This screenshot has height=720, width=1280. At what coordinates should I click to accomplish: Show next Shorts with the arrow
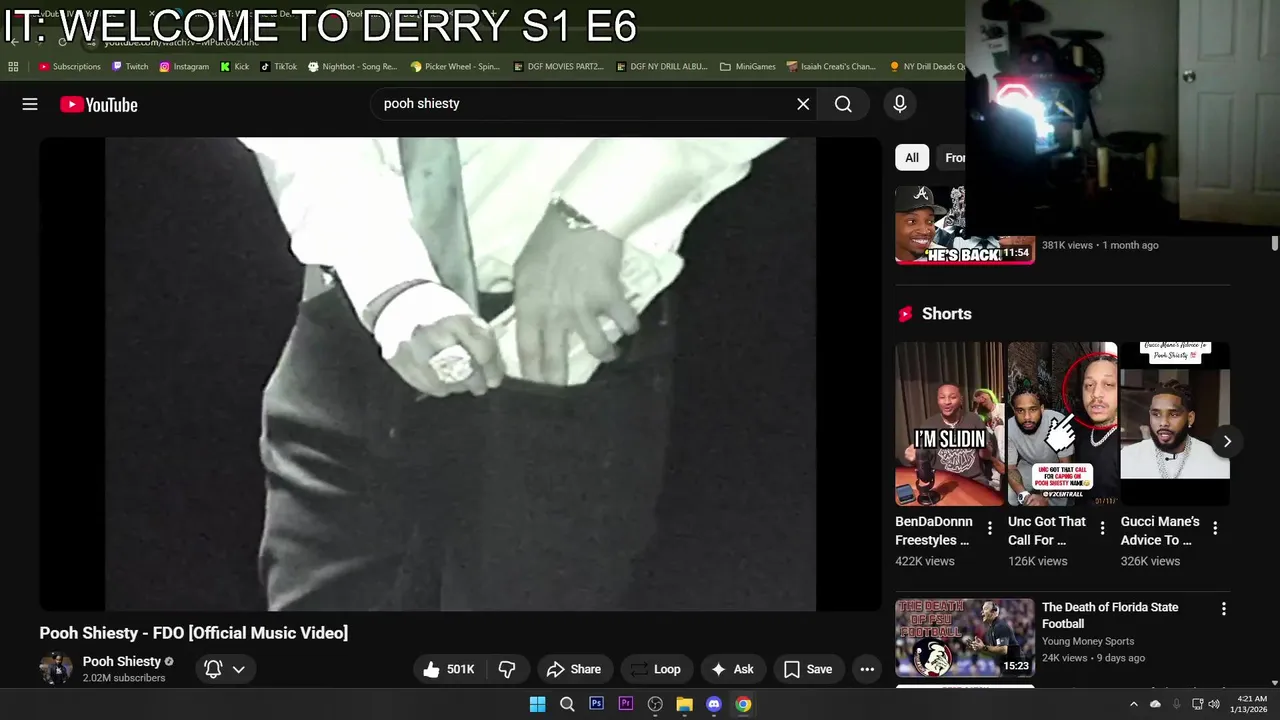tap(1227, 442)
